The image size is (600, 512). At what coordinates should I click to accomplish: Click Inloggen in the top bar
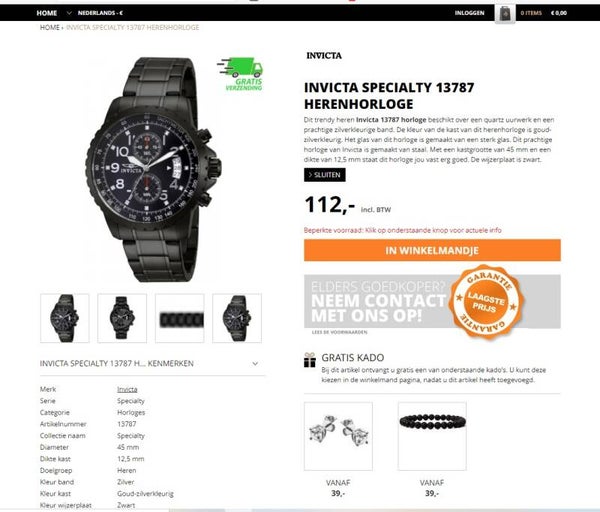coord(470,13)
